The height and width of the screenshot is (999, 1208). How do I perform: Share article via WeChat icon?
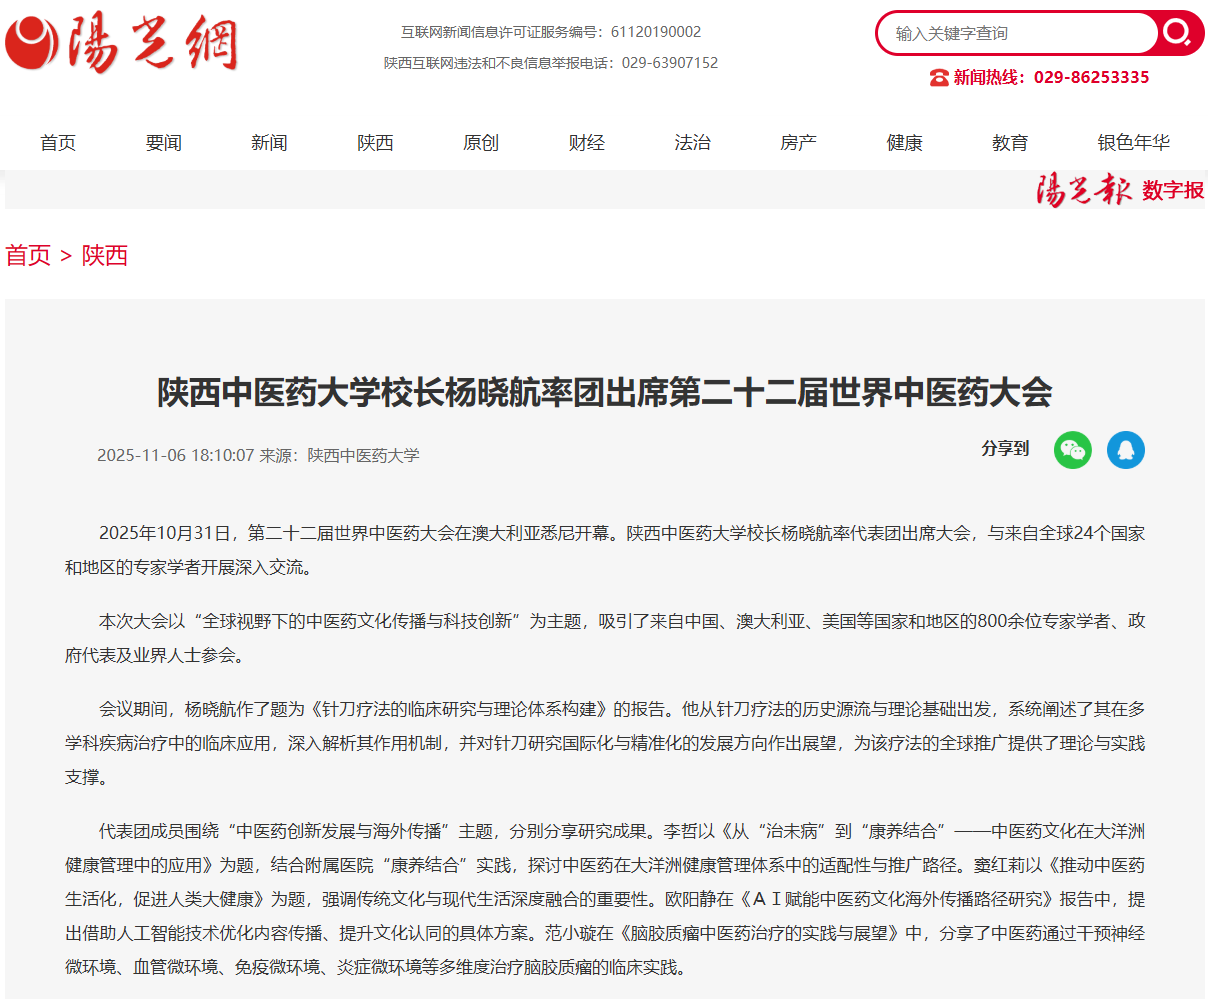point(1072,450)
